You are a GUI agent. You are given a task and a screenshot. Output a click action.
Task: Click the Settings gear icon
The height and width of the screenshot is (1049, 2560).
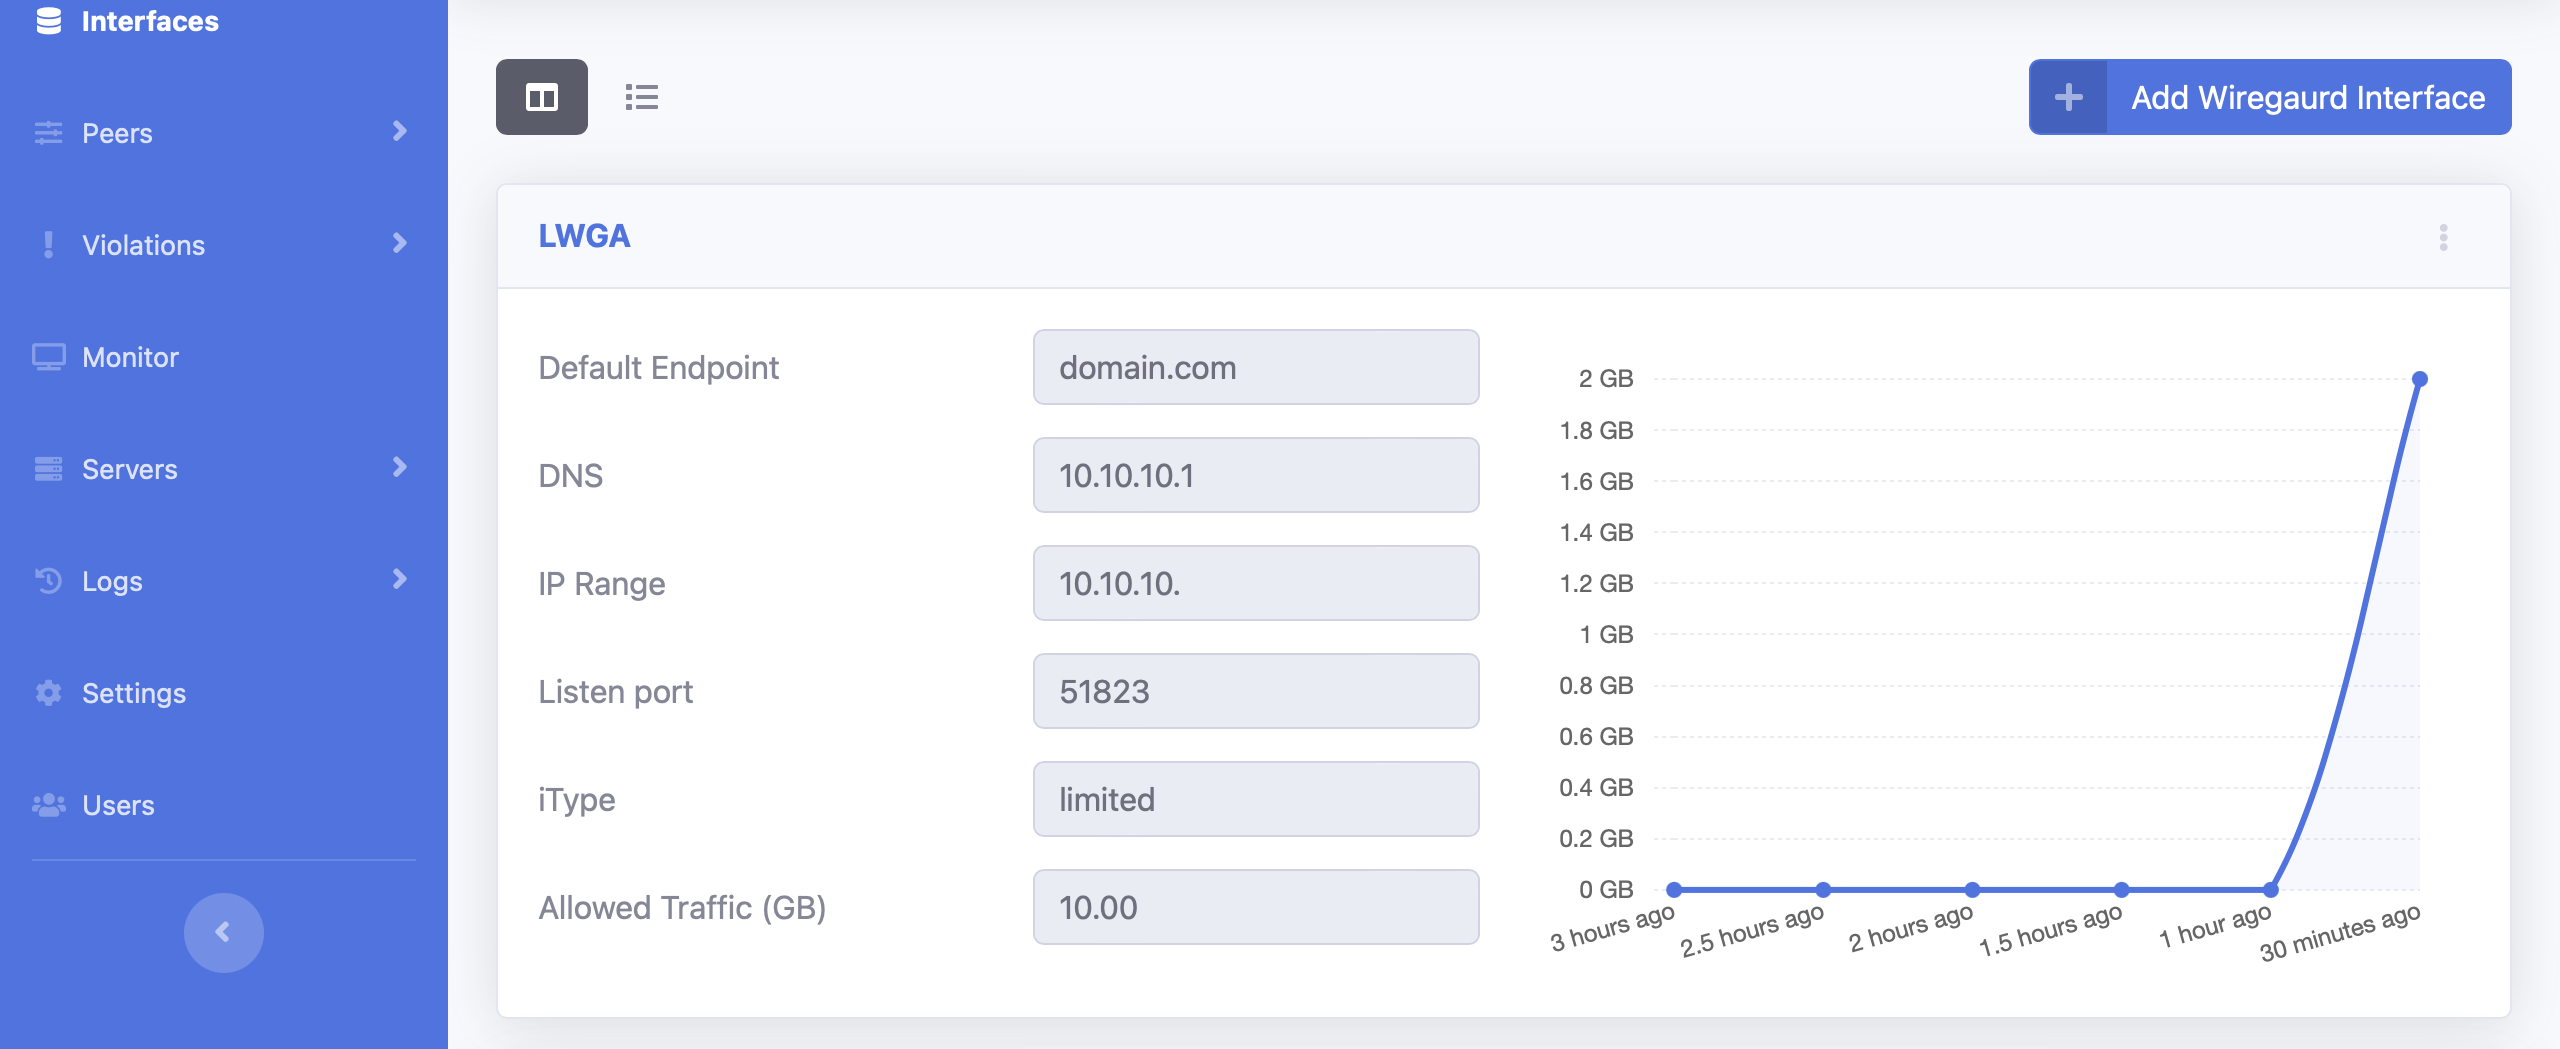(x=48, y=693)
